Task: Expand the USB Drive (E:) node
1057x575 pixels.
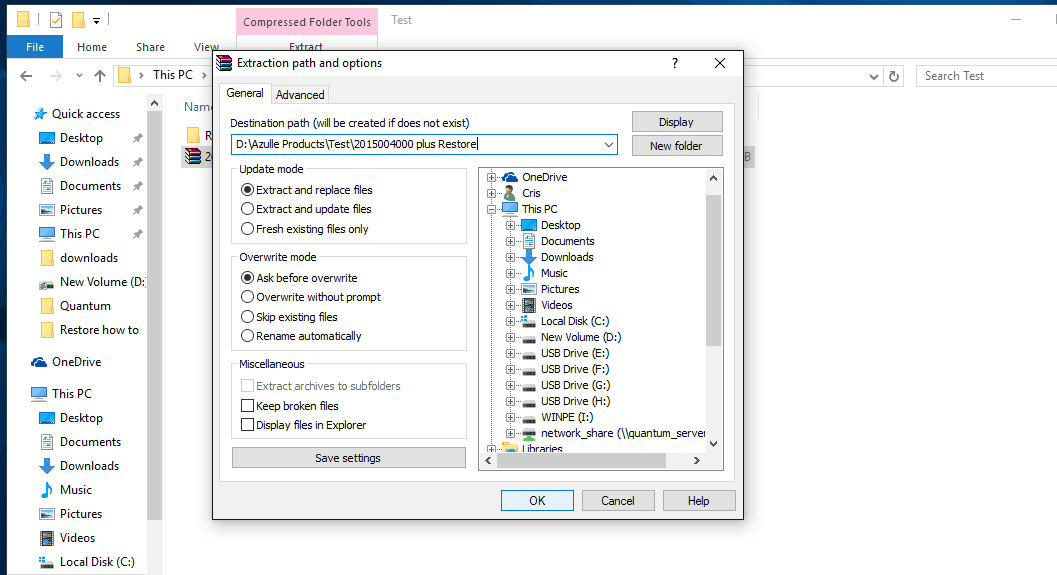Action: point(511,353)
